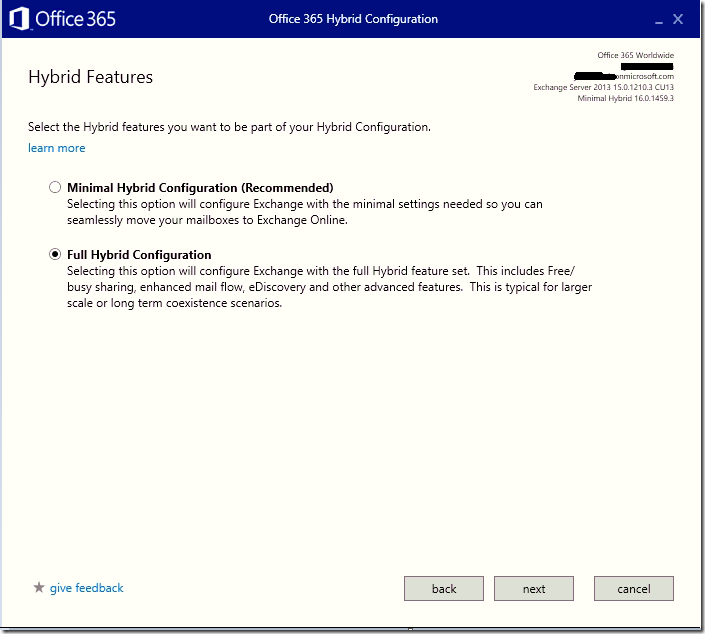Open the learn more link
This screenshot has height=634, width=705.
click(x=57, y=148)
